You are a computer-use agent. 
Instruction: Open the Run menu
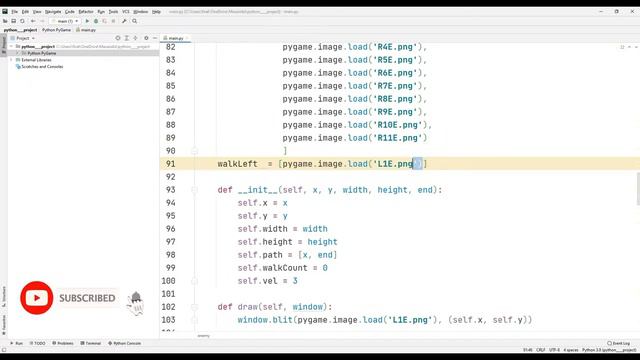tap(101, 12)
